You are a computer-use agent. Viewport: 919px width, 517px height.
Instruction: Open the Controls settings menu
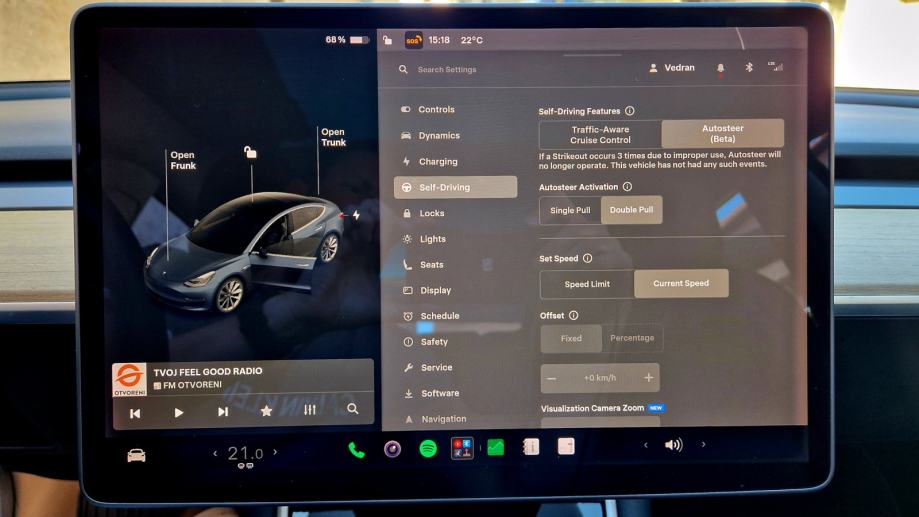point(428,110)
